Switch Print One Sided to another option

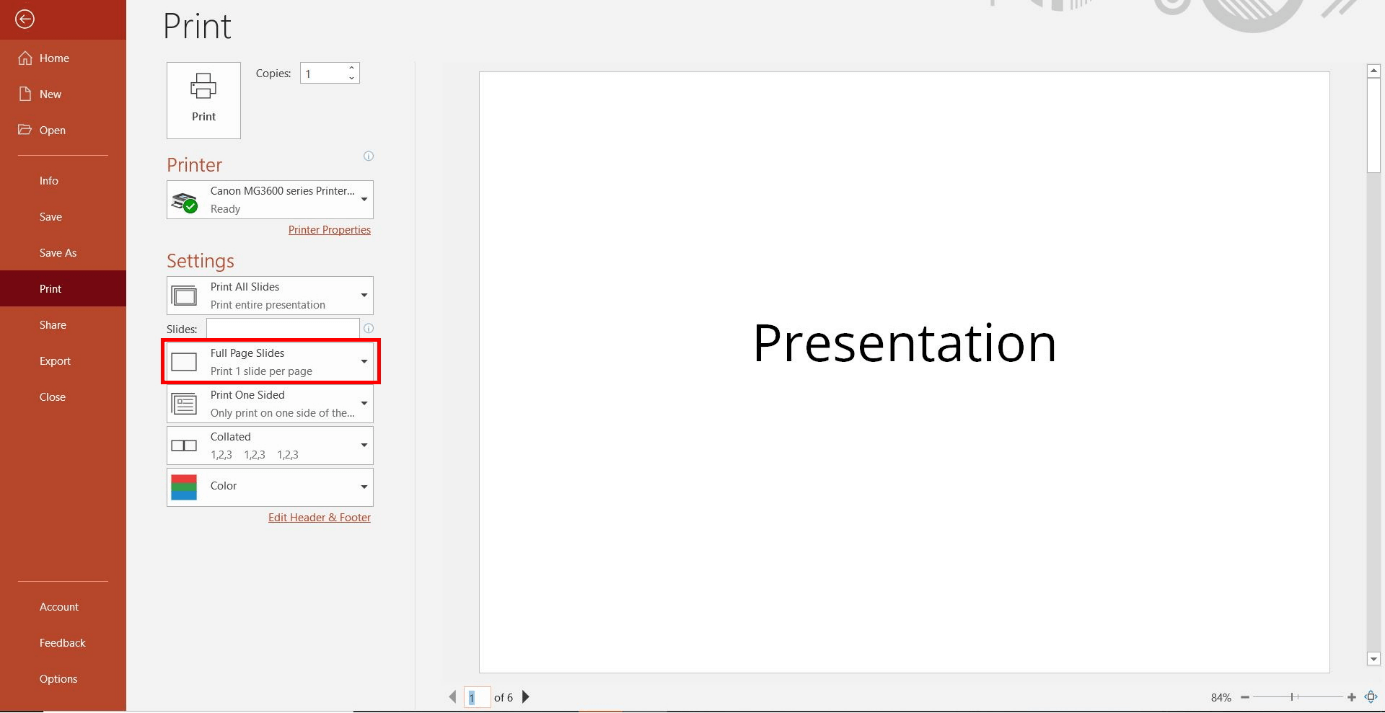(363, 404)
